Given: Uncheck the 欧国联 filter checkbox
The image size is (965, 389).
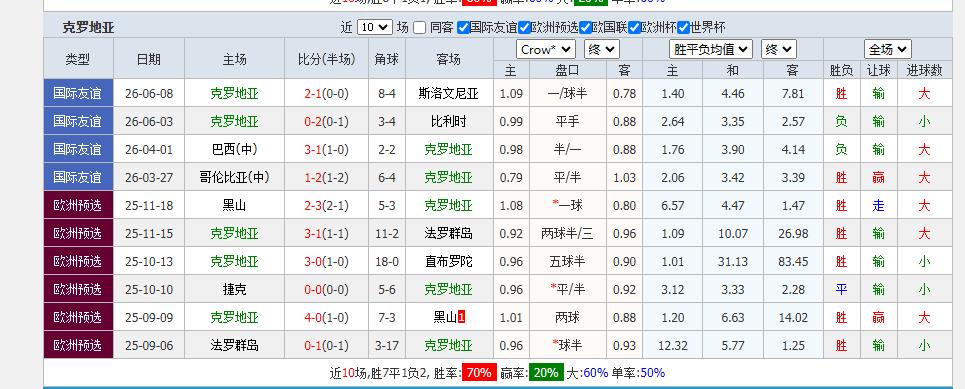Looking at the screenshot, I should (x=585, y=28).
